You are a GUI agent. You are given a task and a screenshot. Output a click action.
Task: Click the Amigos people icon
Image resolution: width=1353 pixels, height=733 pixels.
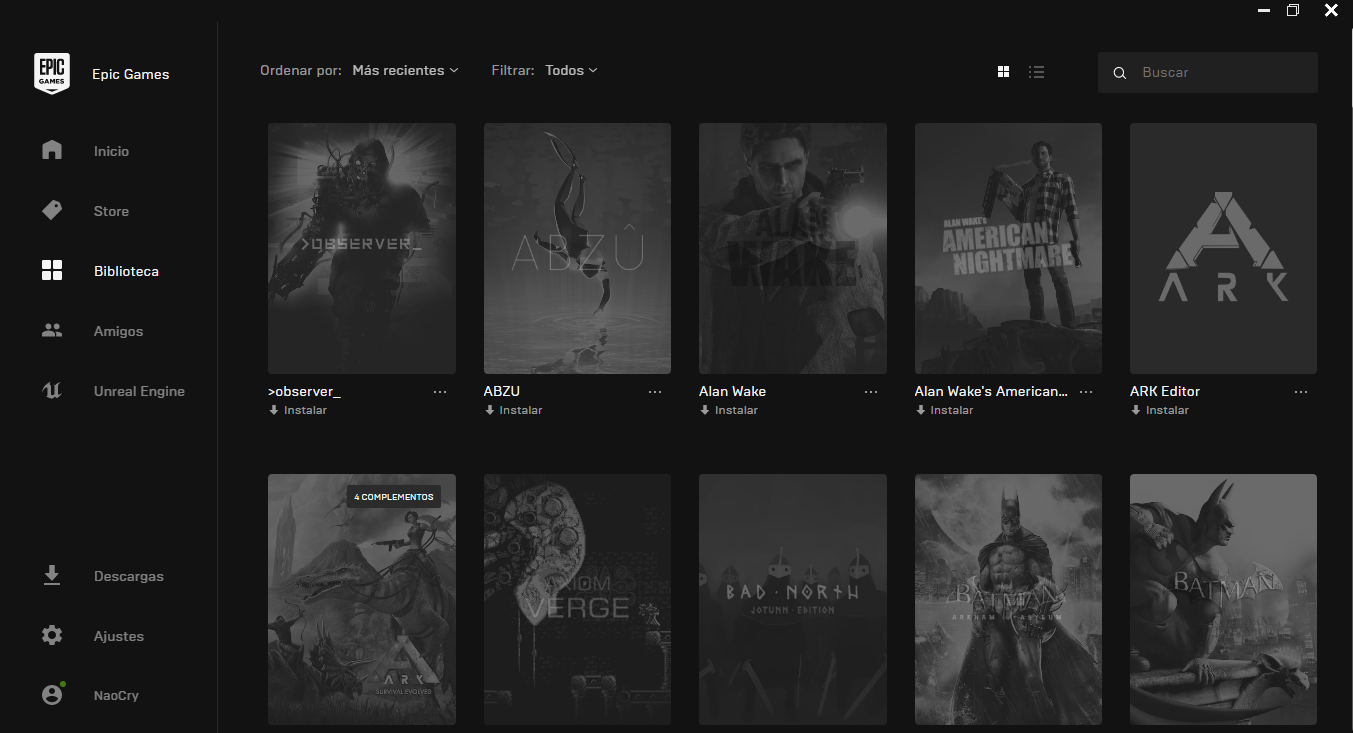coord(52,331)
